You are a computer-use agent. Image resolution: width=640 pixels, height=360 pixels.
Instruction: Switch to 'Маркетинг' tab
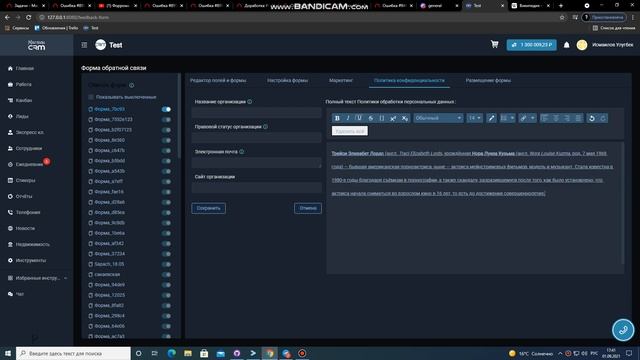point(341,80)
